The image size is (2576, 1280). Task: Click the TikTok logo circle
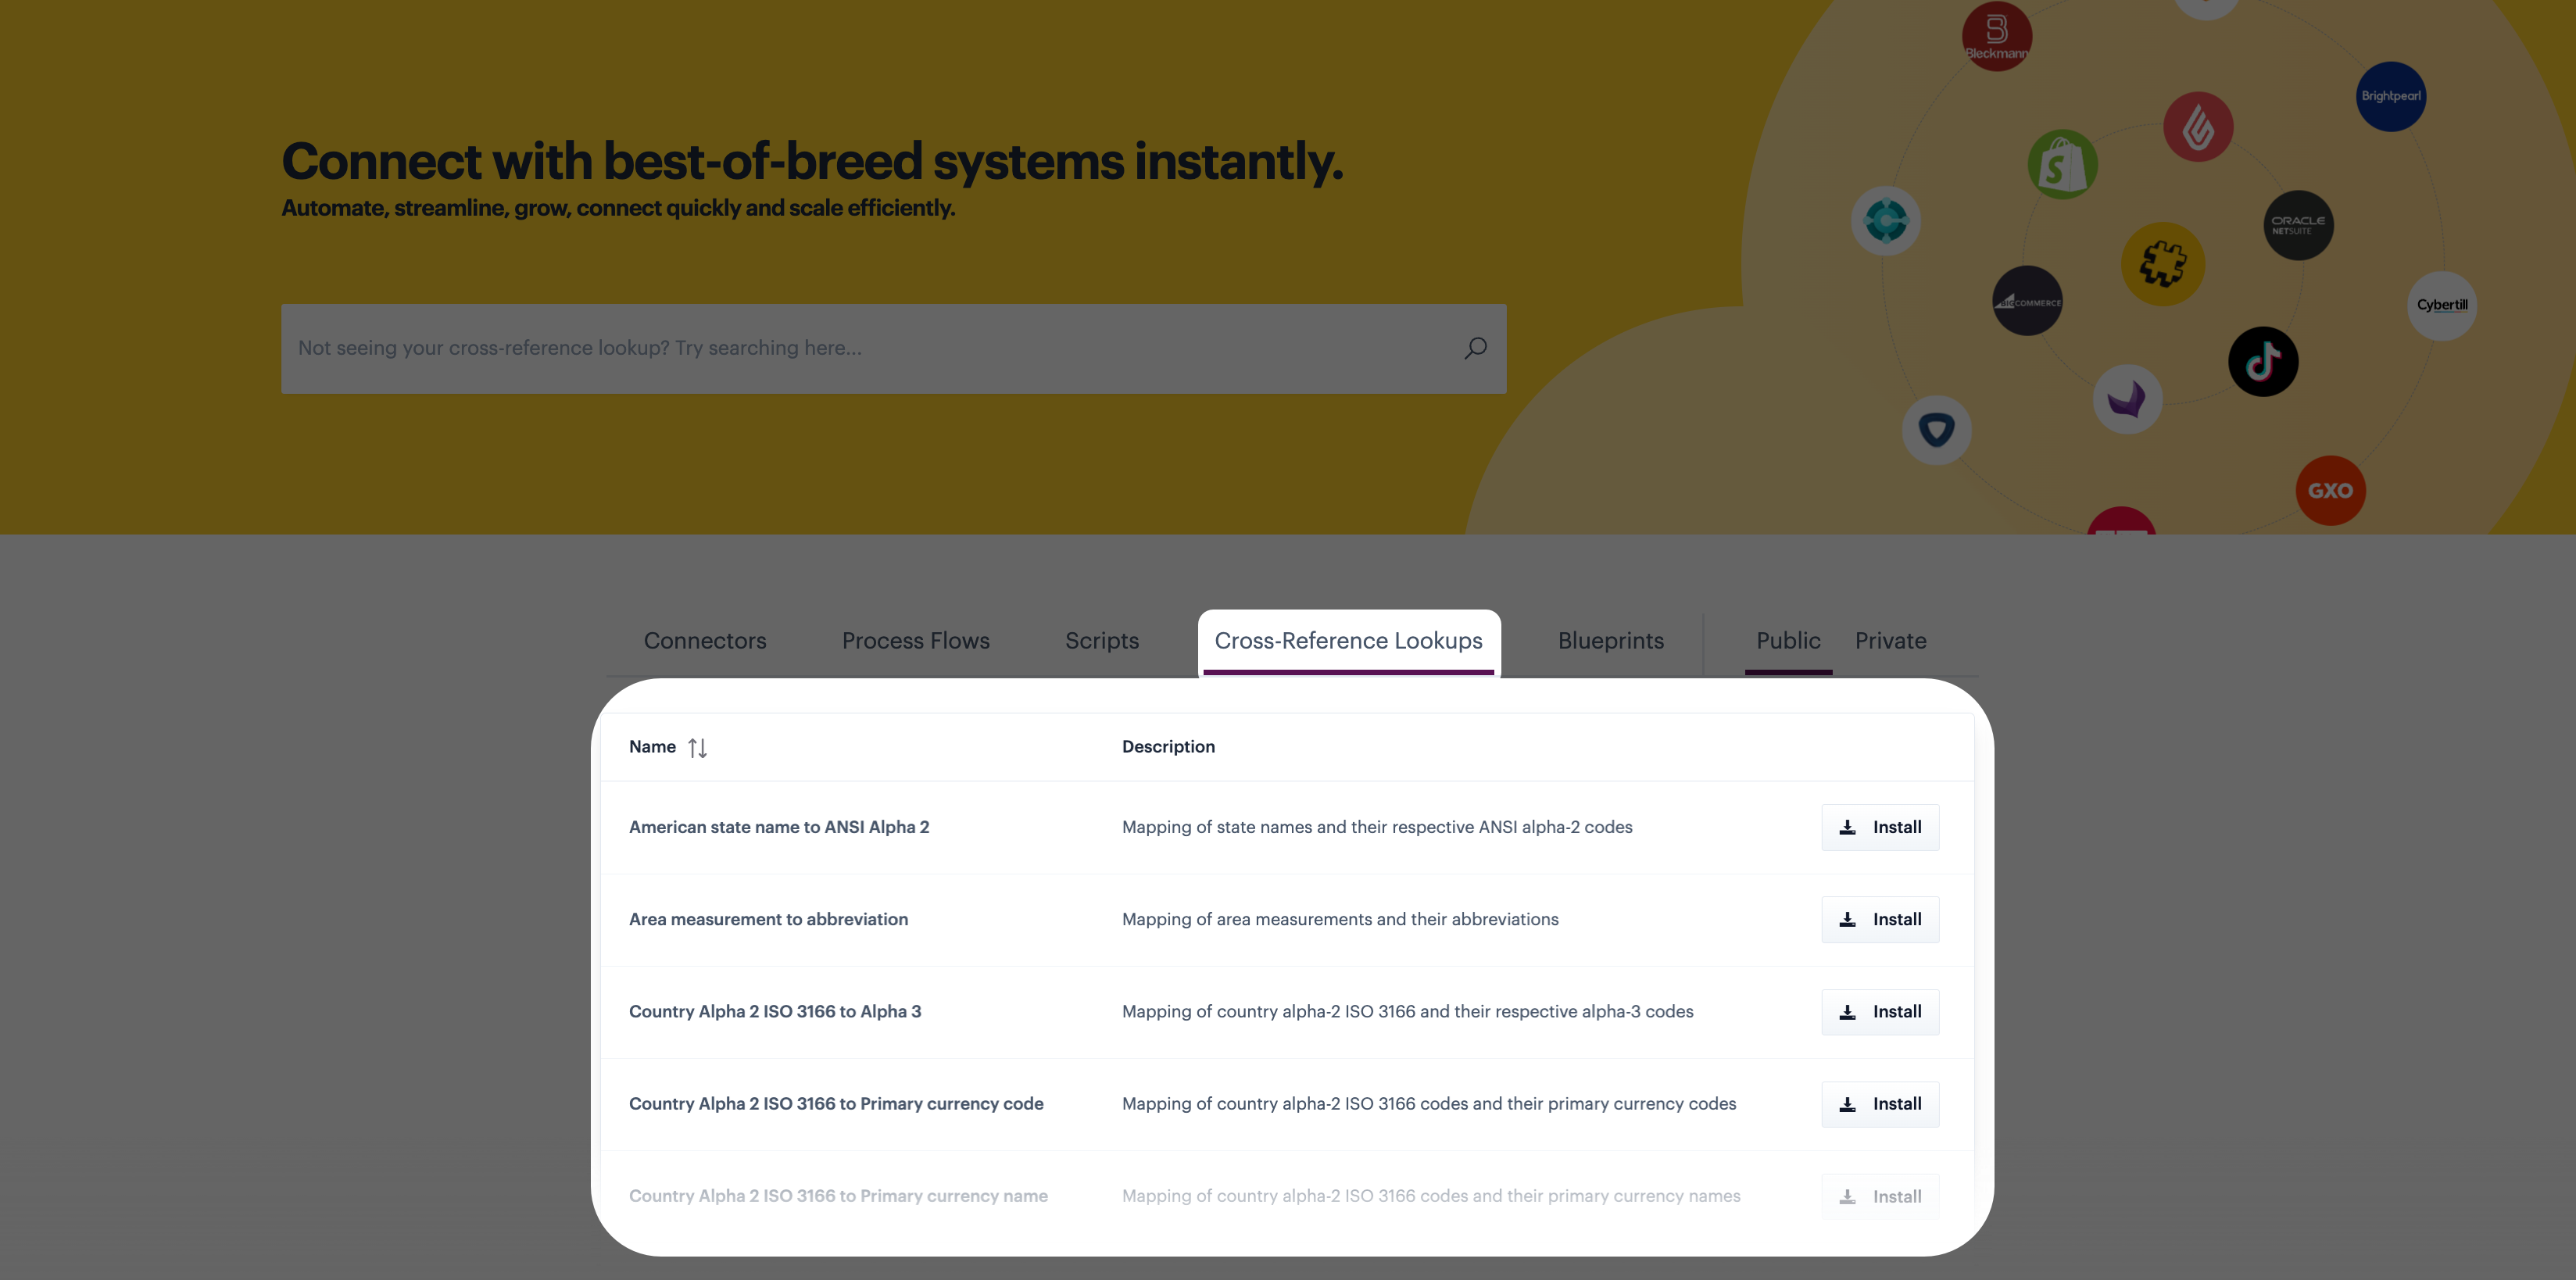[2262, 362]
